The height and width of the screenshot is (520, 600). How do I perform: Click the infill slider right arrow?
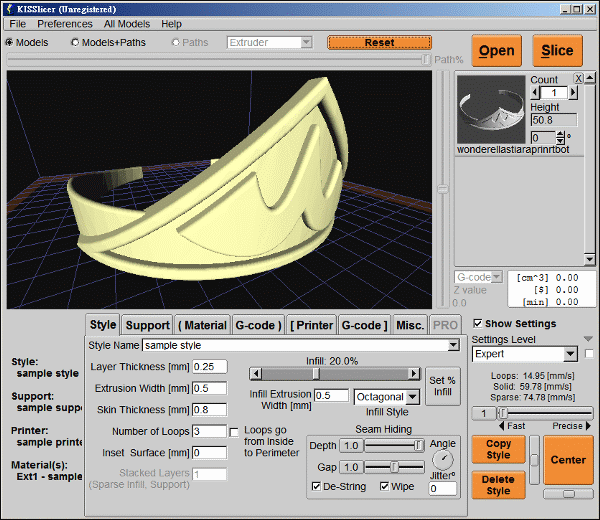[415, 373]
